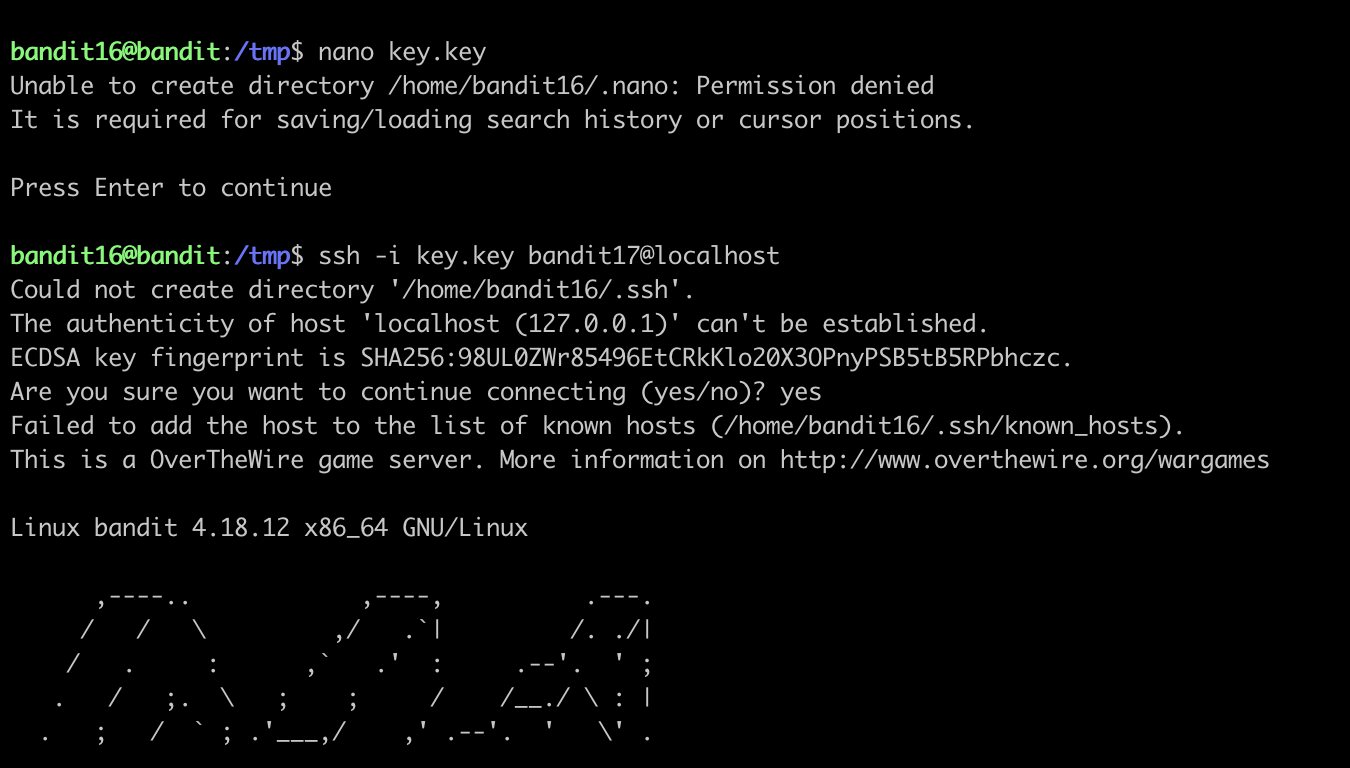Click the SHA256 key fingerprint string
The height and width of the screenshot is (768, 1350).
717,358
